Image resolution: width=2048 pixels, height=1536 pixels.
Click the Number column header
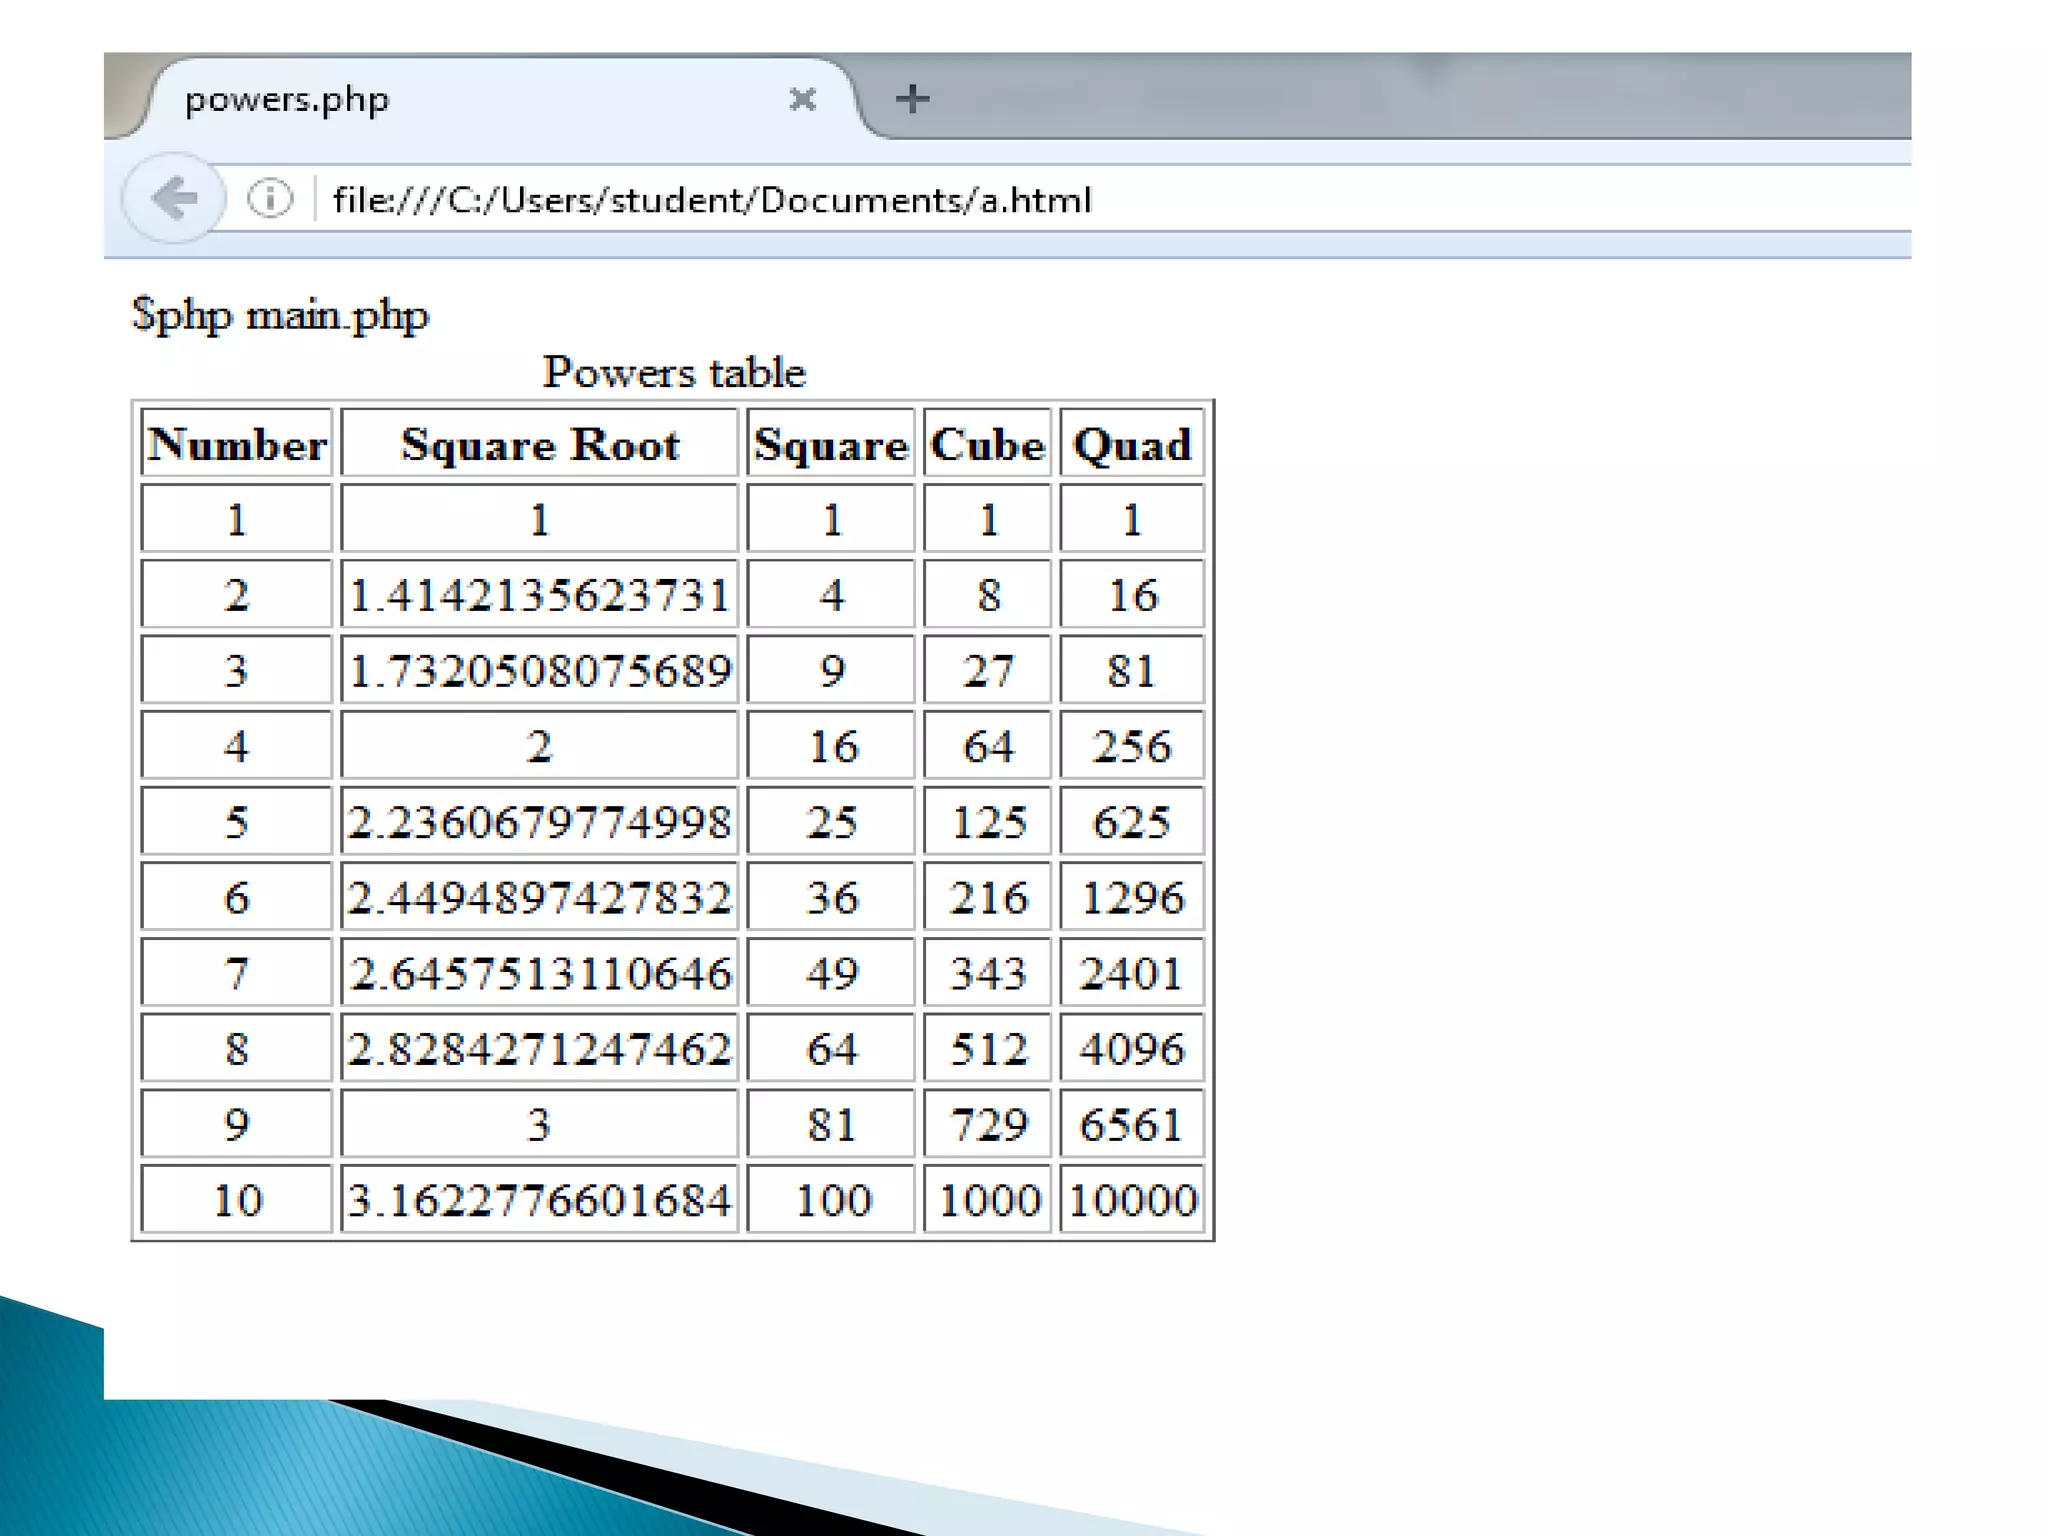pyautogui.click(x=237, y=444)
